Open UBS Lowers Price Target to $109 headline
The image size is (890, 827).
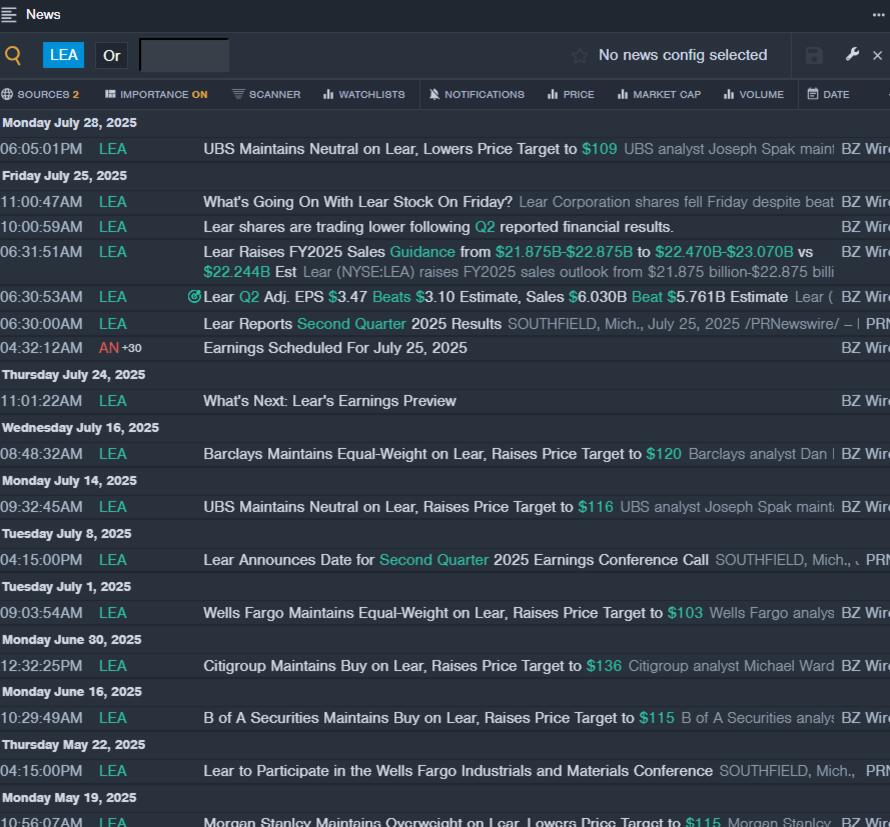(410, 149)
